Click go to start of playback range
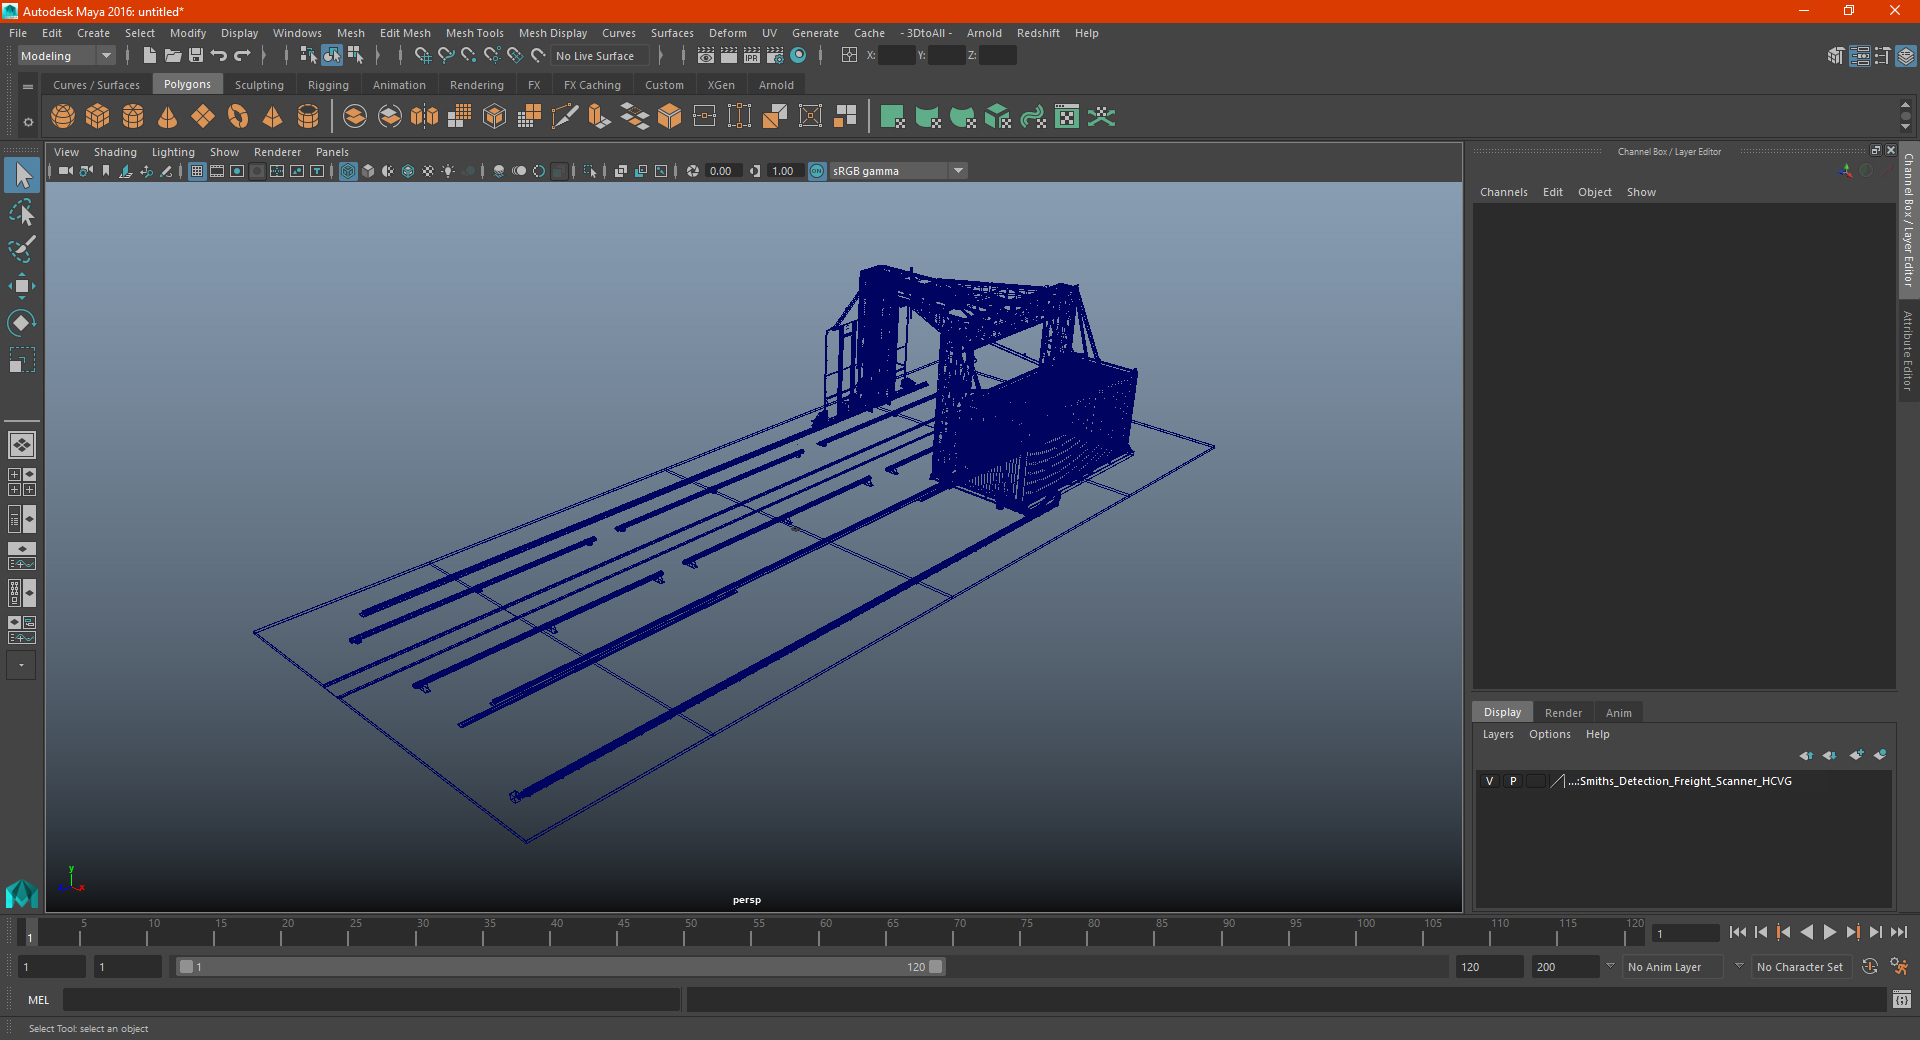 coord(1738,932)
